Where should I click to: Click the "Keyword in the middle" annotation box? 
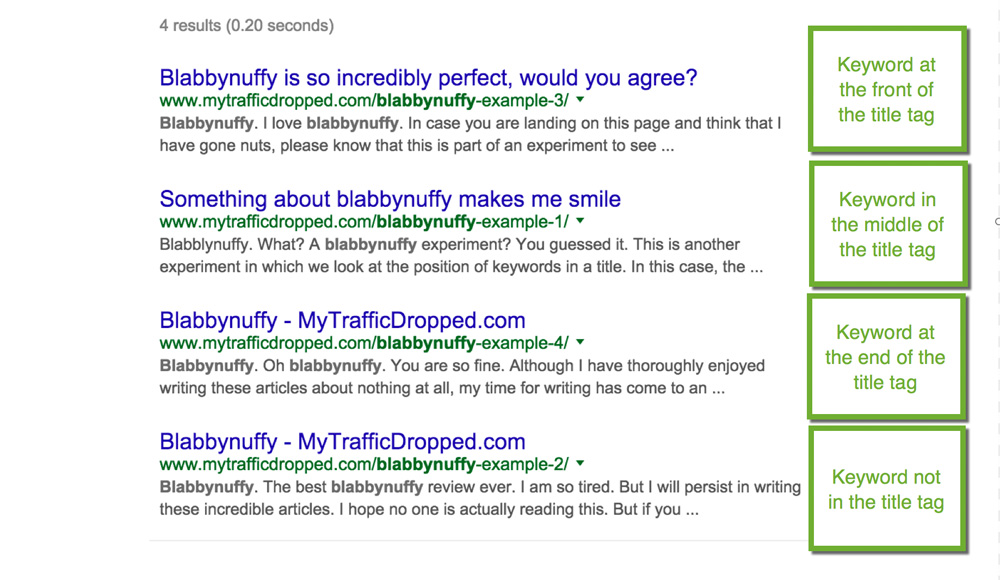tap(887, 225)
